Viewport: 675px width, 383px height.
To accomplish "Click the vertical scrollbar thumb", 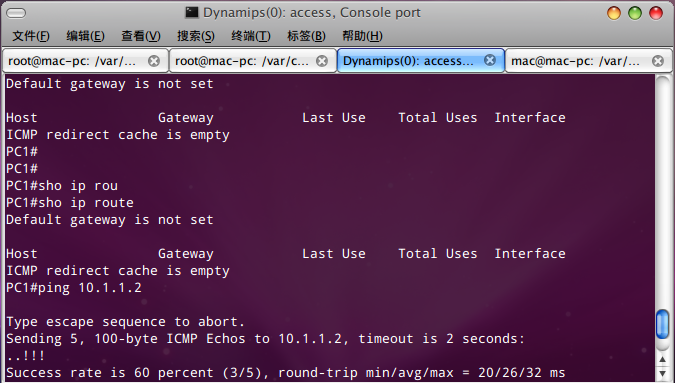I will (663, 324).
